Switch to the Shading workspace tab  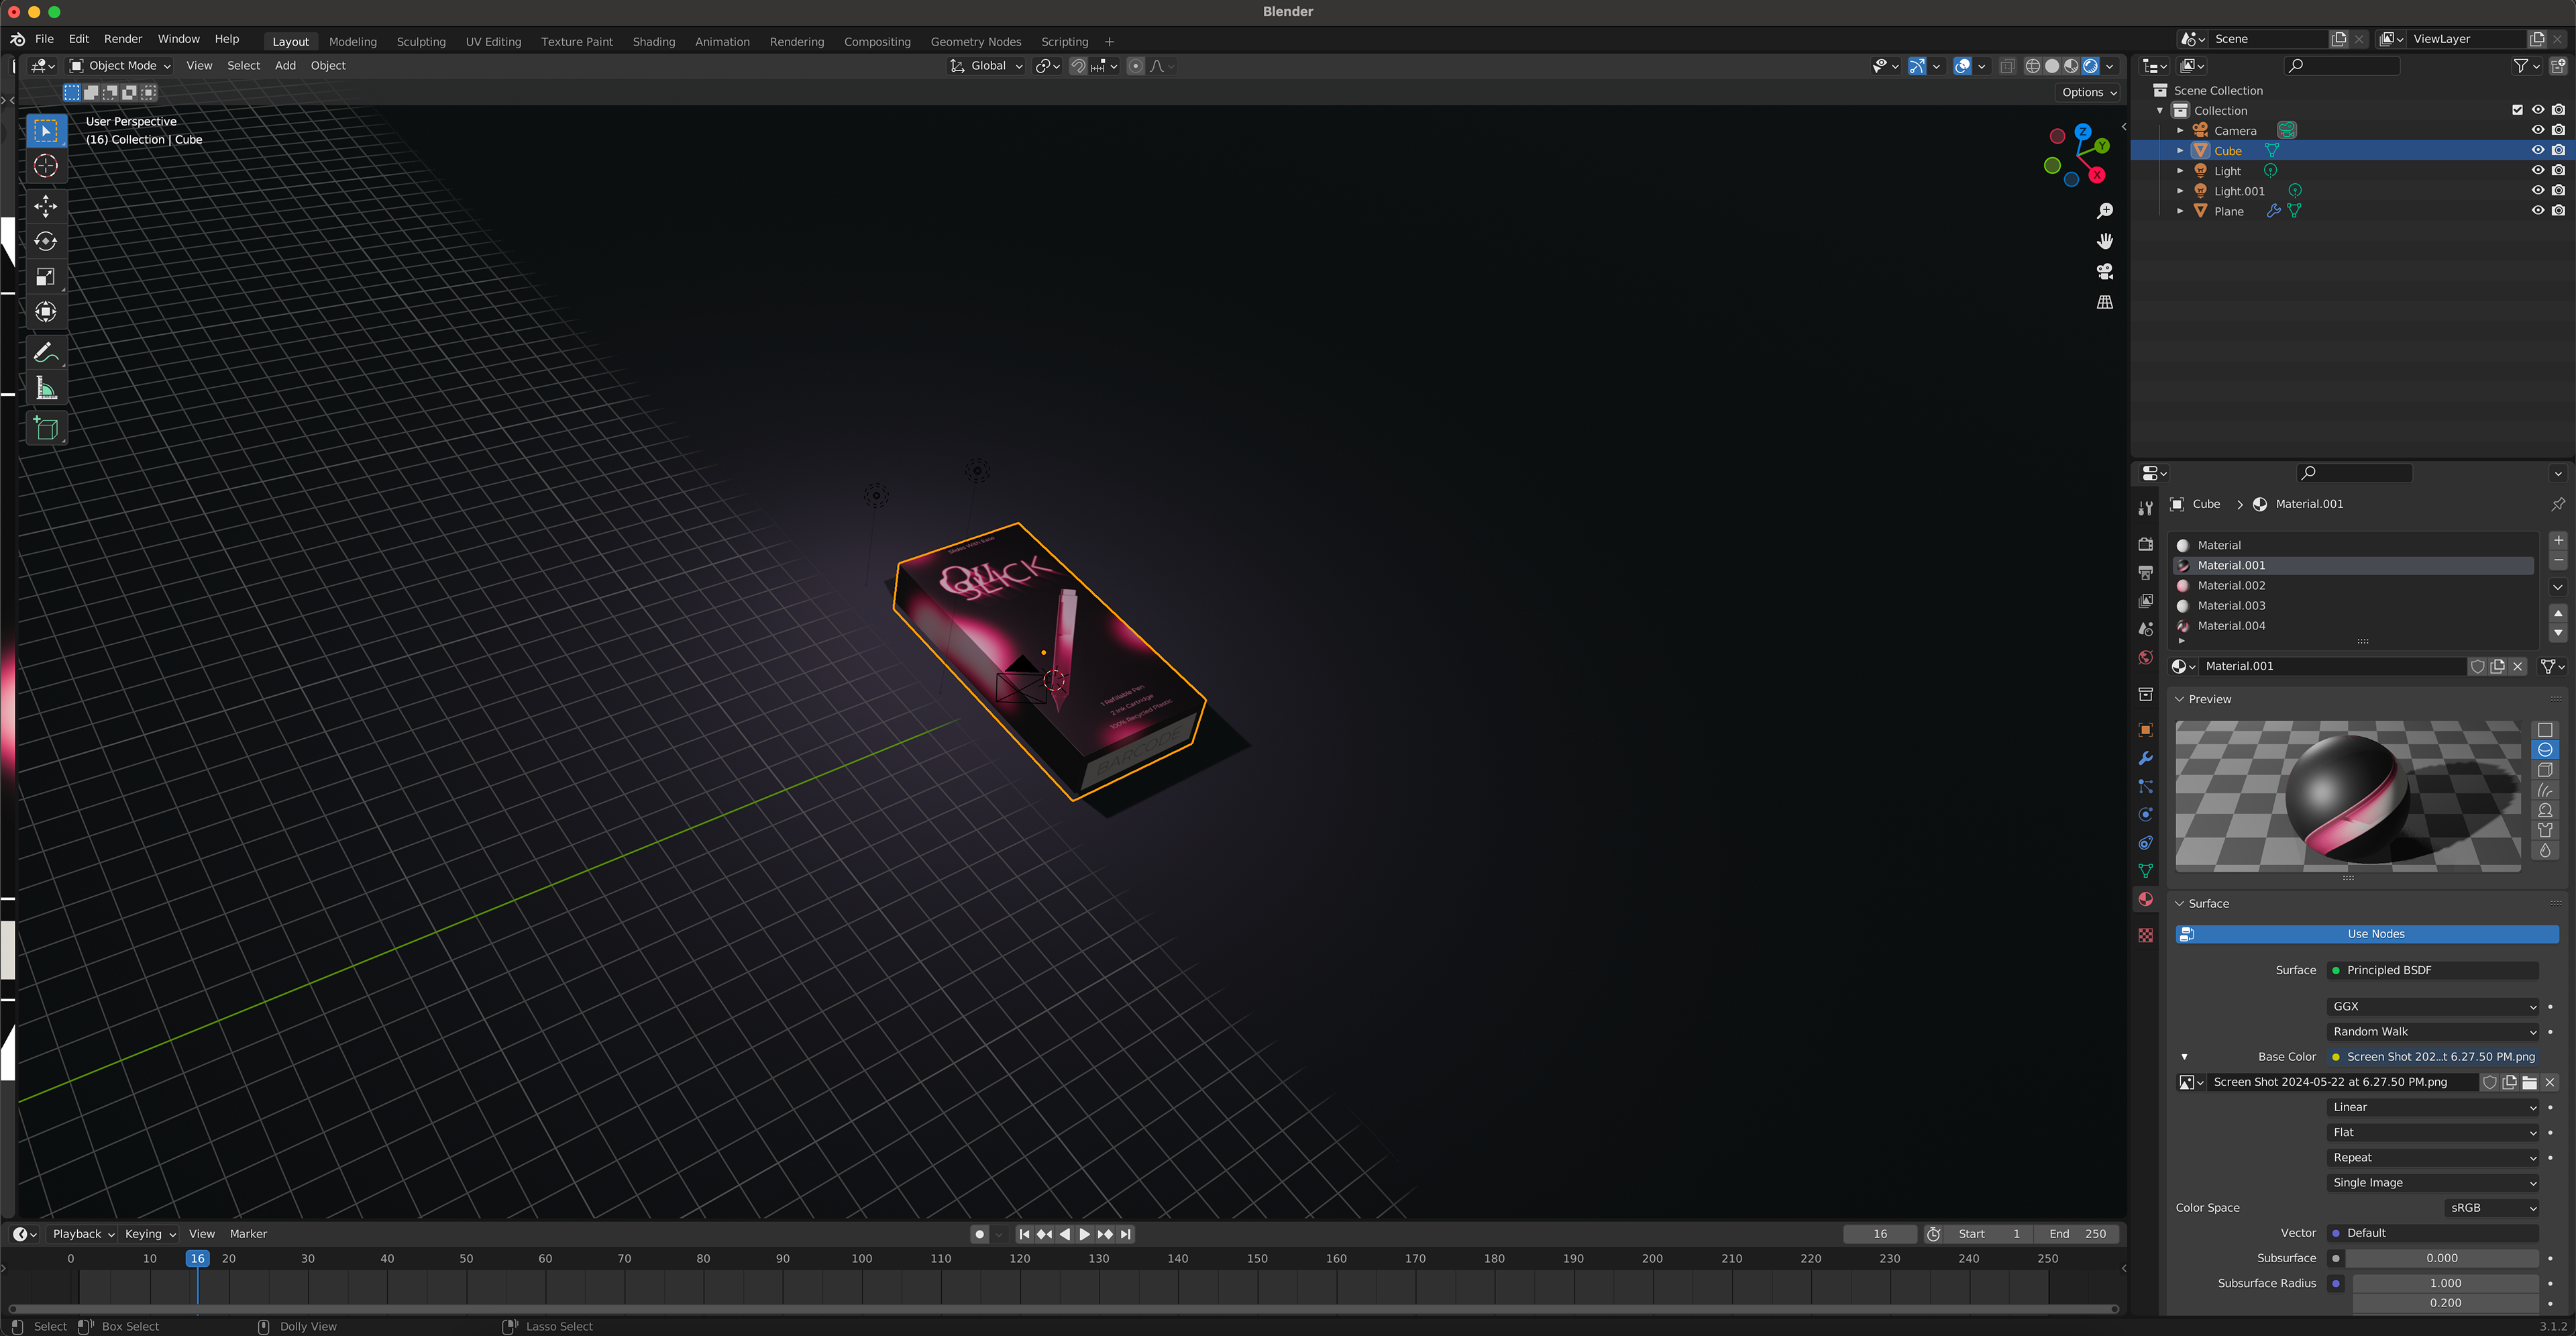point(653,42)
